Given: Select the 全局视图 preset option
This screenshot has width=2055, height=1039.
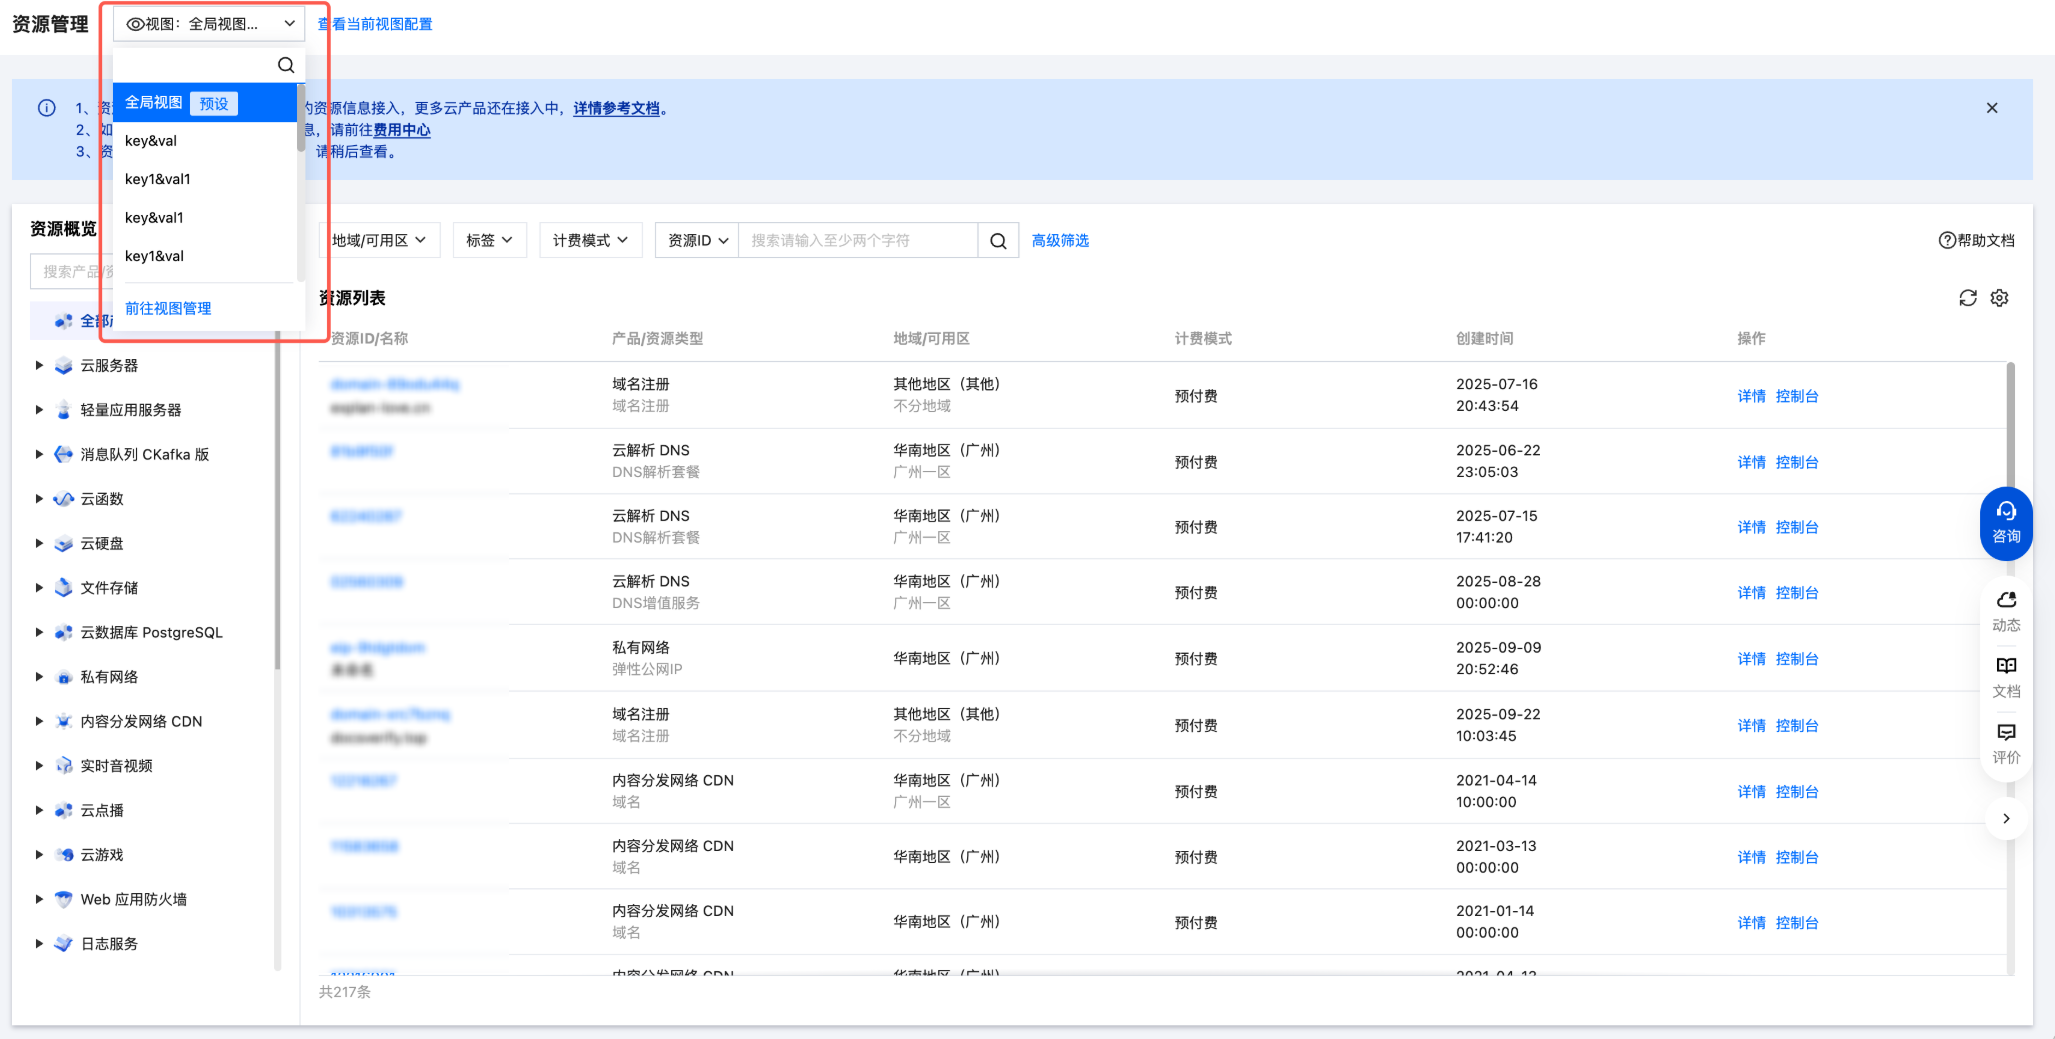Looking at the screenshot, I should [x=154, y=103].
